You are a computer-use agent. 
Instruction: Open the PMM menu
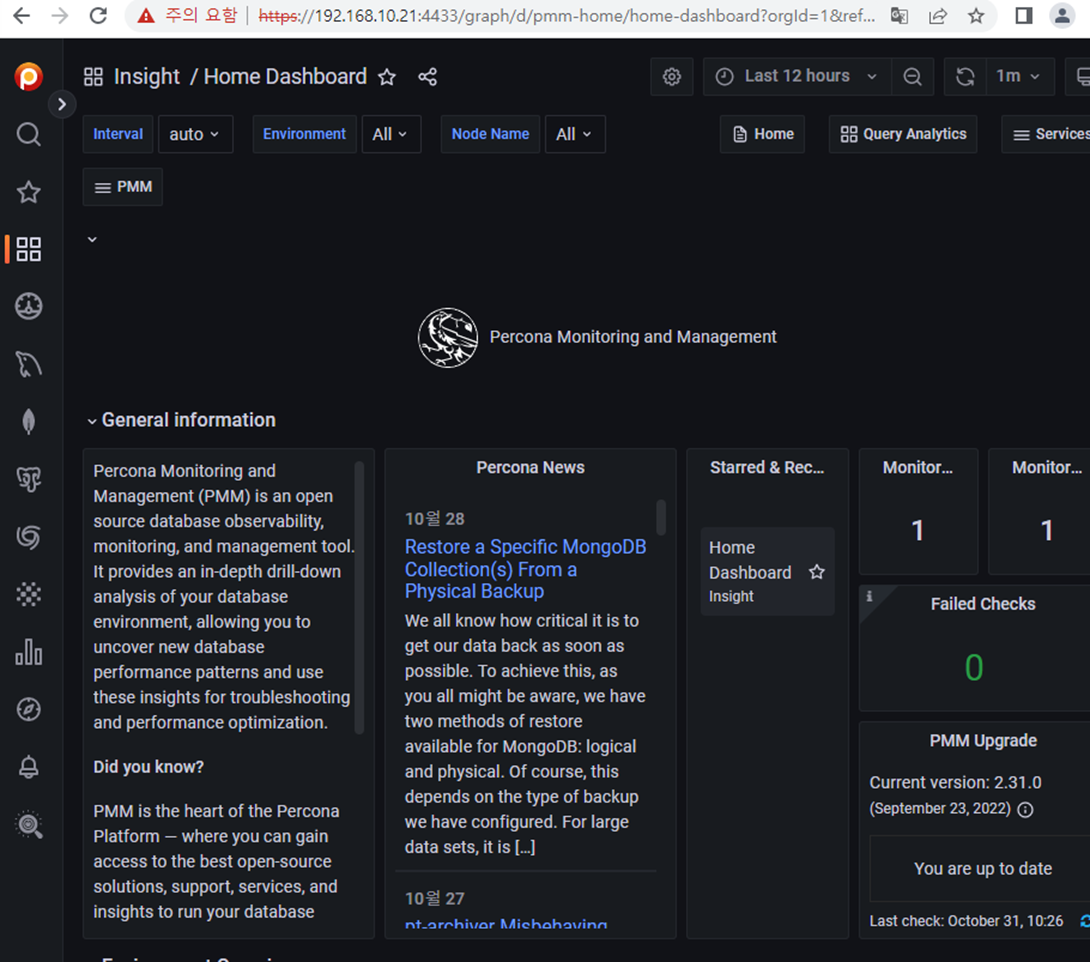123,187
